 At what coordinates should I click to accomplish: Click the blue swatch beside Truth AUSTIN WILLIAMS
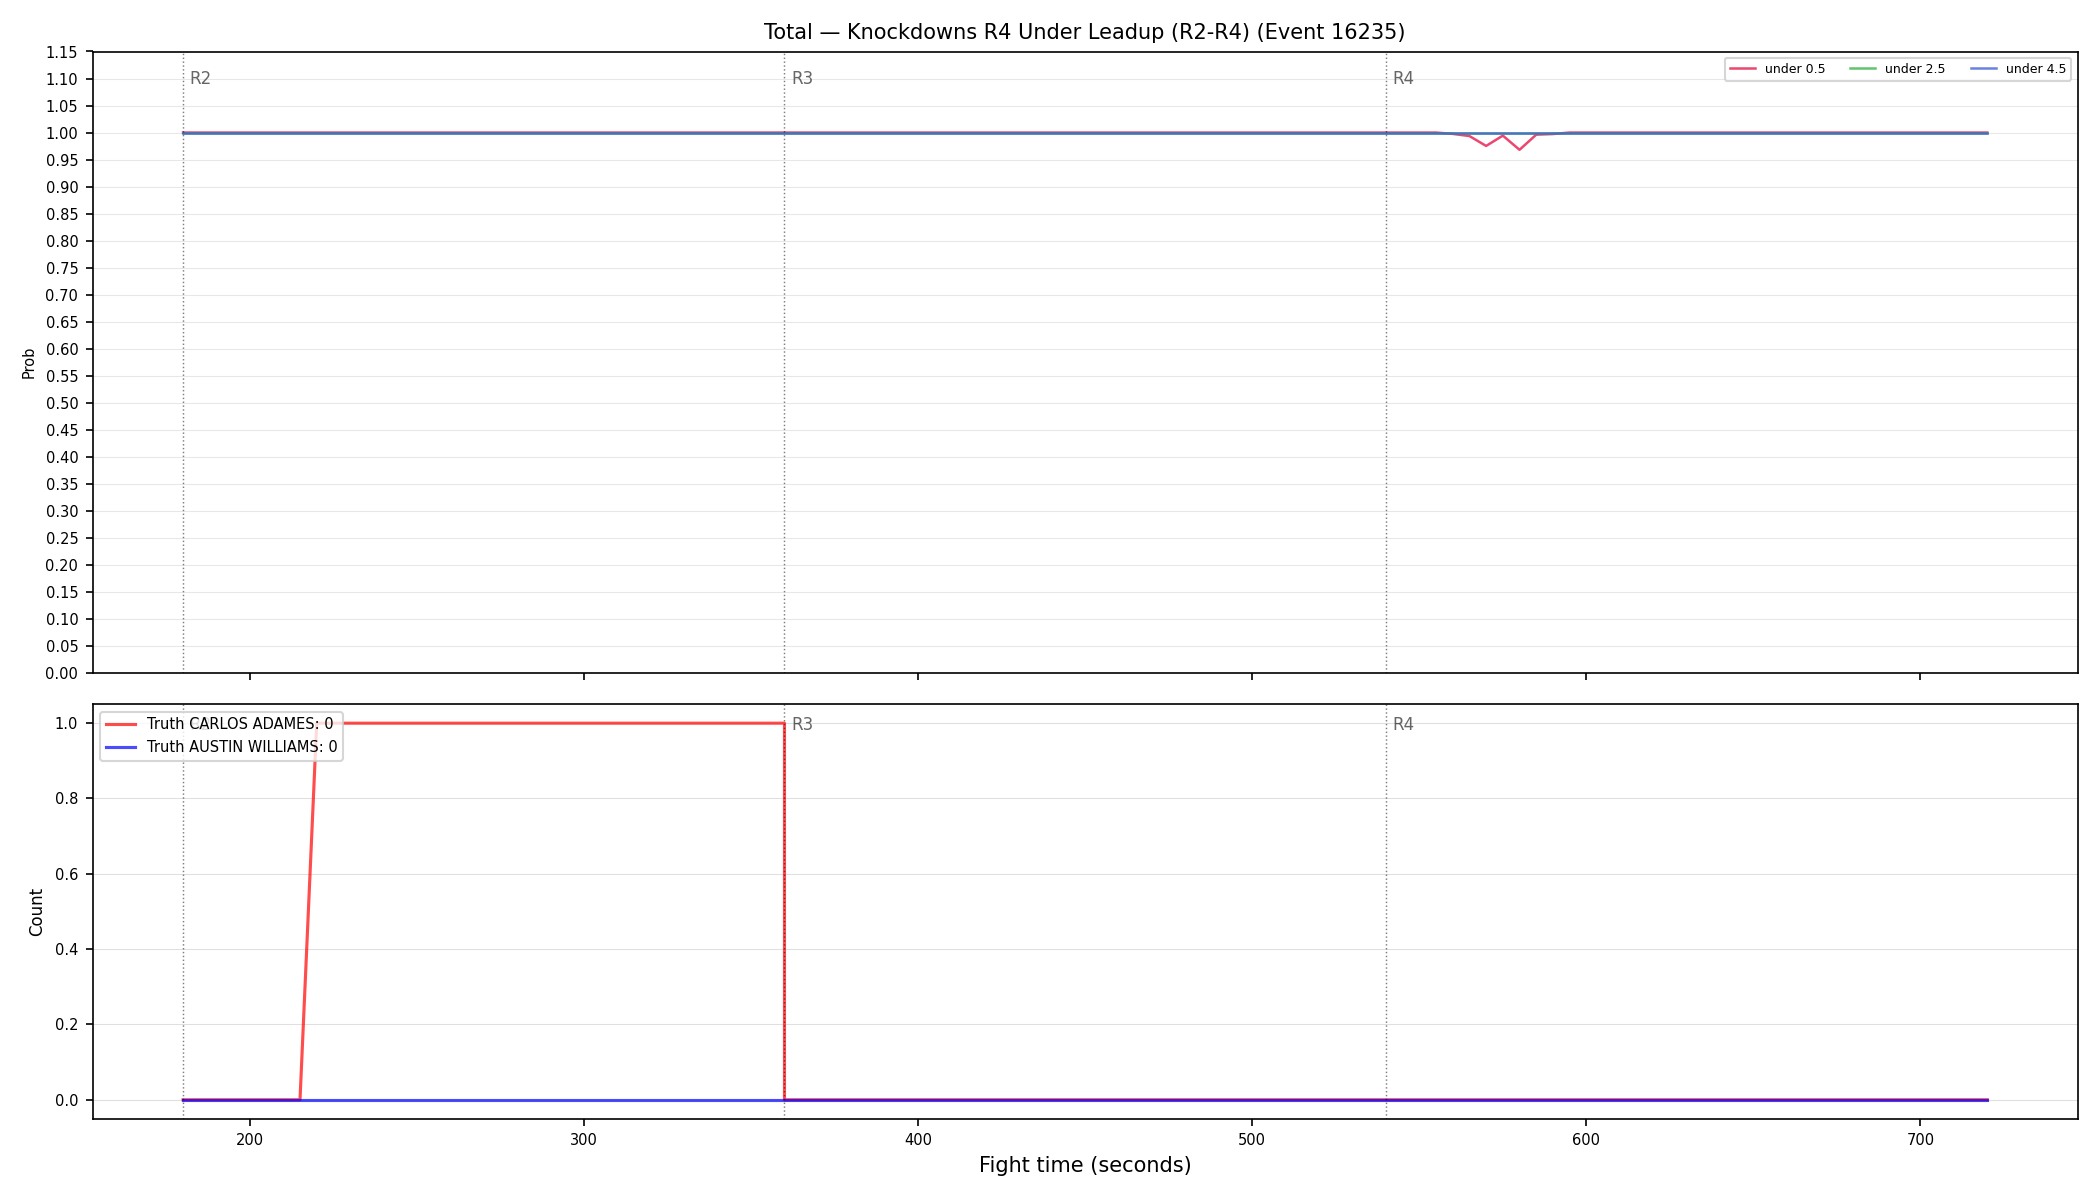(x=121, y=747)
